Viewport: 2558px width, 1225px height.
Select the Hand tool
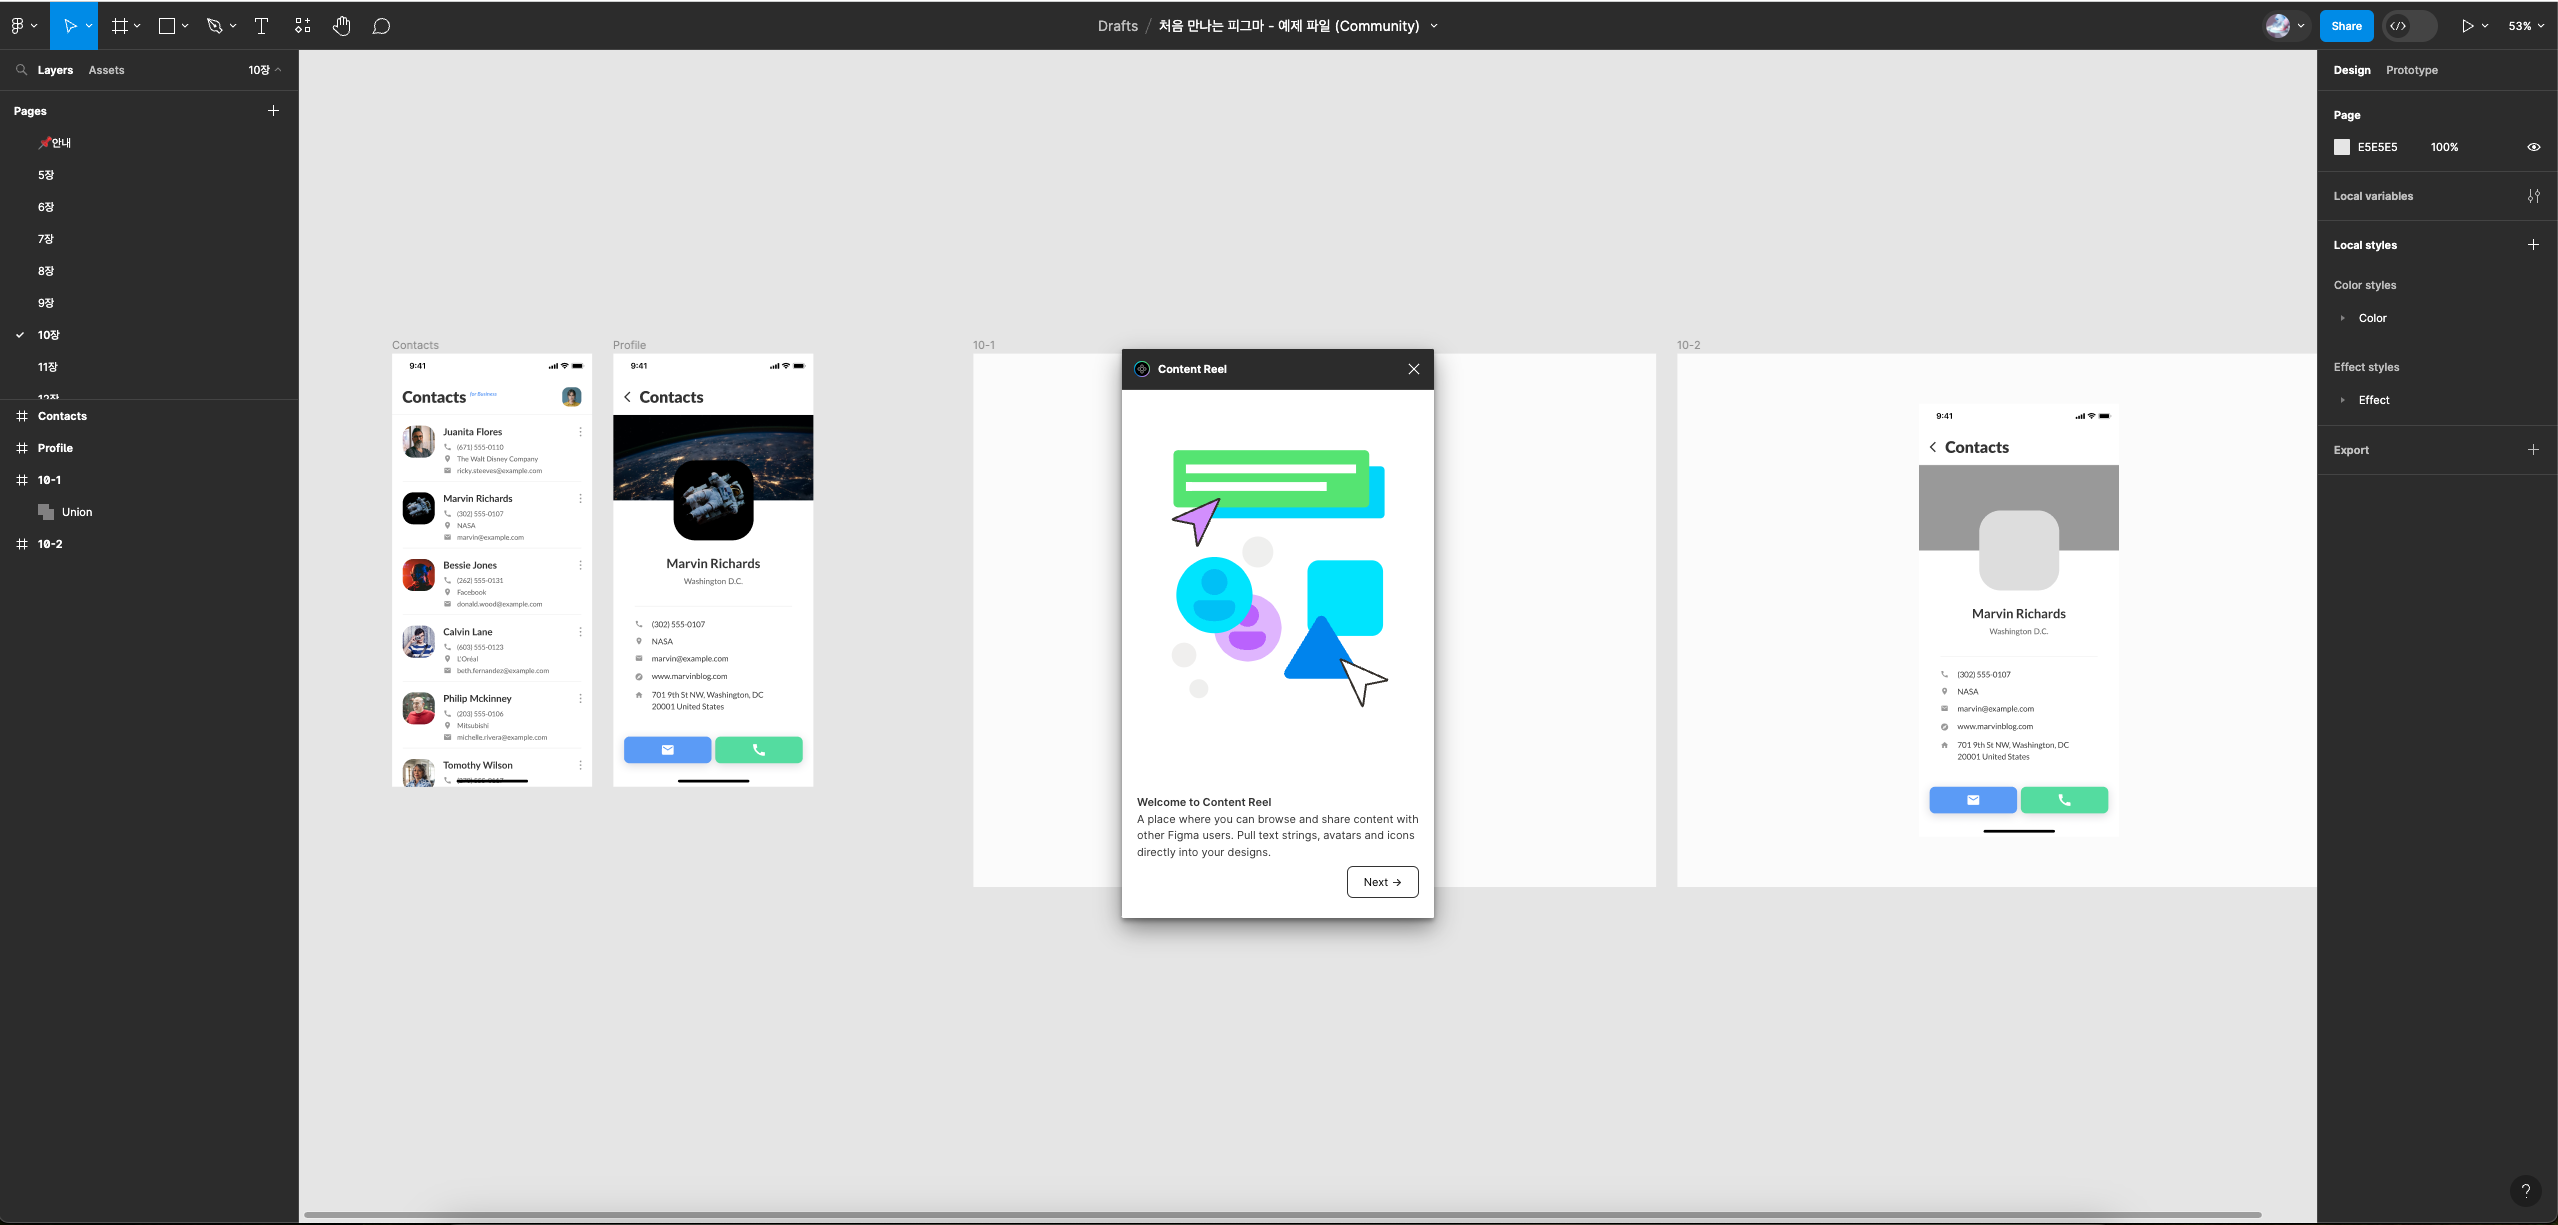click(341, 26)
